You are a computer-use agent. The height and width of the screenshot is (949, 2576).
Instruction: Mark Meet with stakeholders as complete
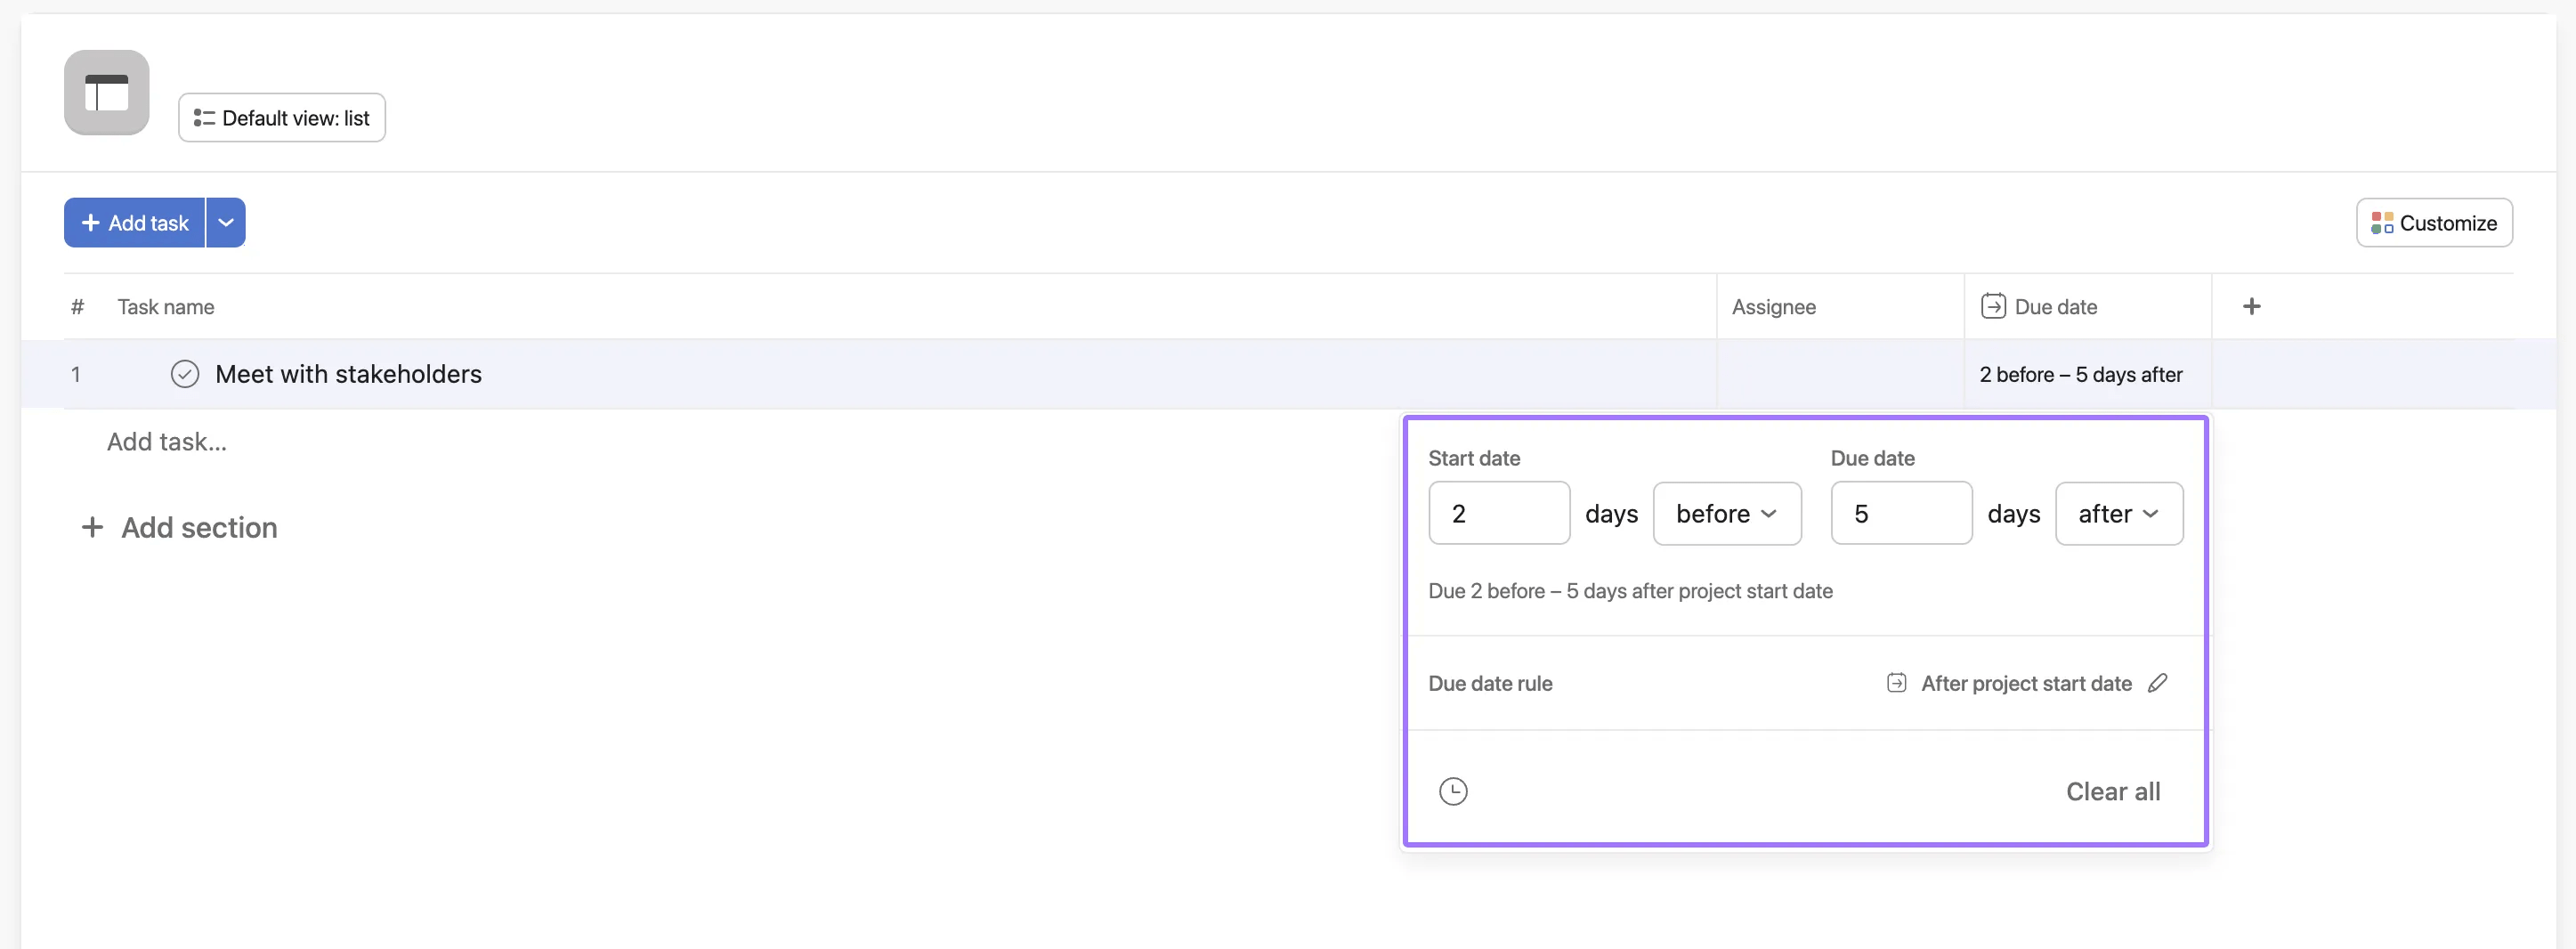point(184,374)
